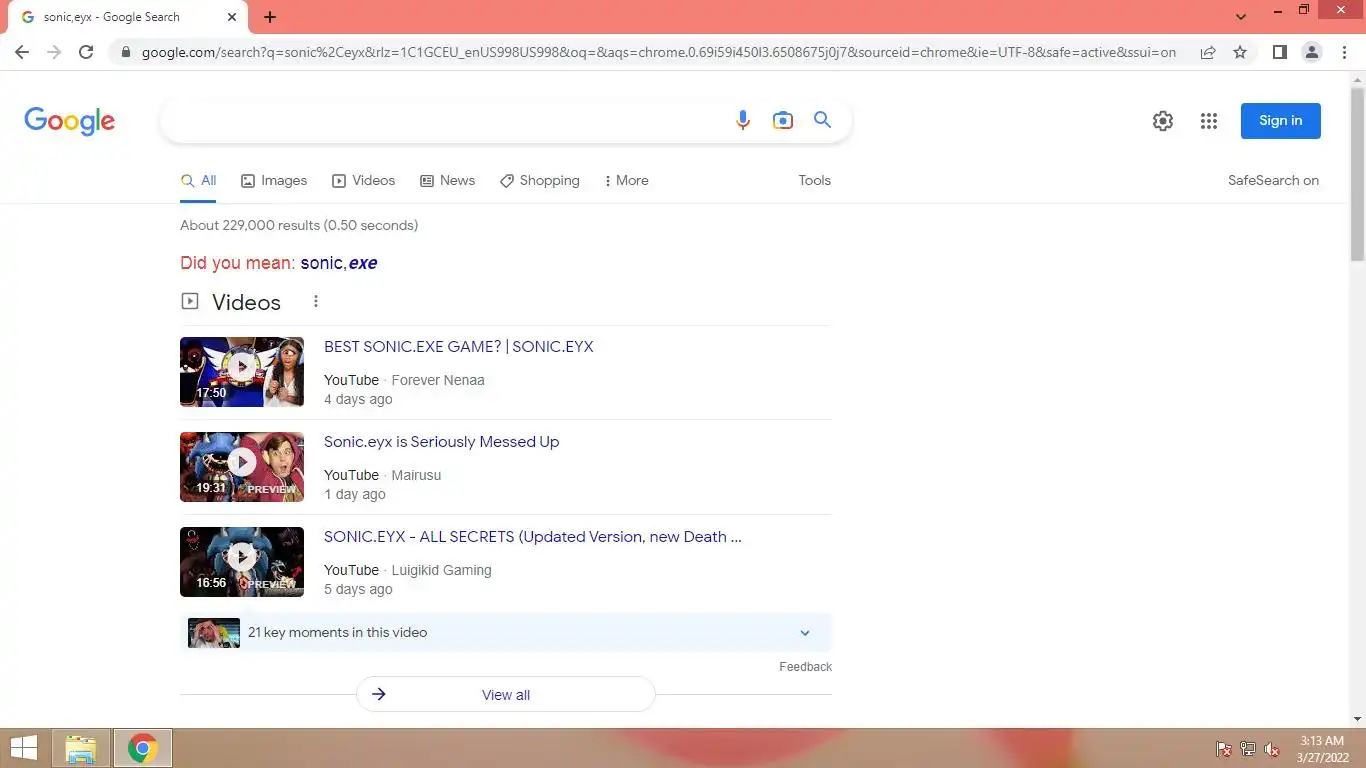Close the sonic,eyx Google Search tab

pyautogui.click(x=232, y=17)
